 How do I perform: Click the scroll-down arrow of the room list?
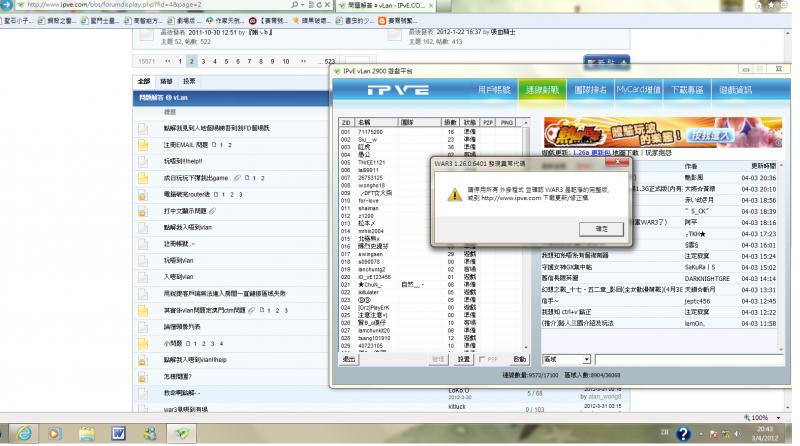tap(526, 349)
